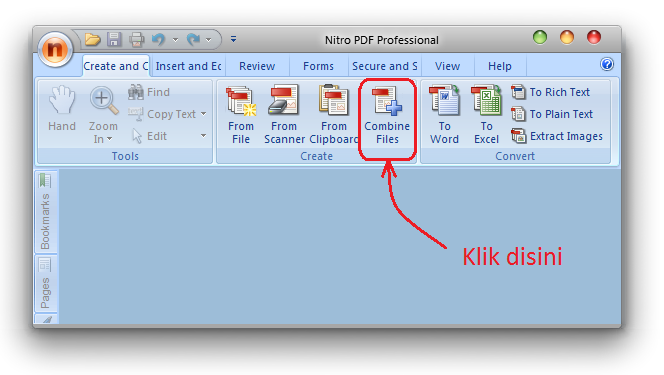Screen dimensions: 664x375
Task: Select the Hand tool
Action: click(62, 109)
